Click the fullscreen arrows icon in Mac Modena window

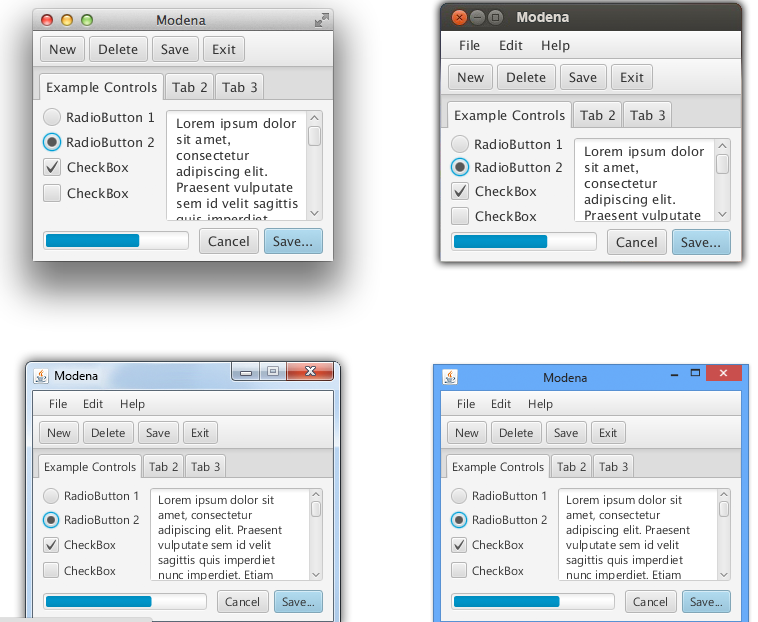(321, 20)
